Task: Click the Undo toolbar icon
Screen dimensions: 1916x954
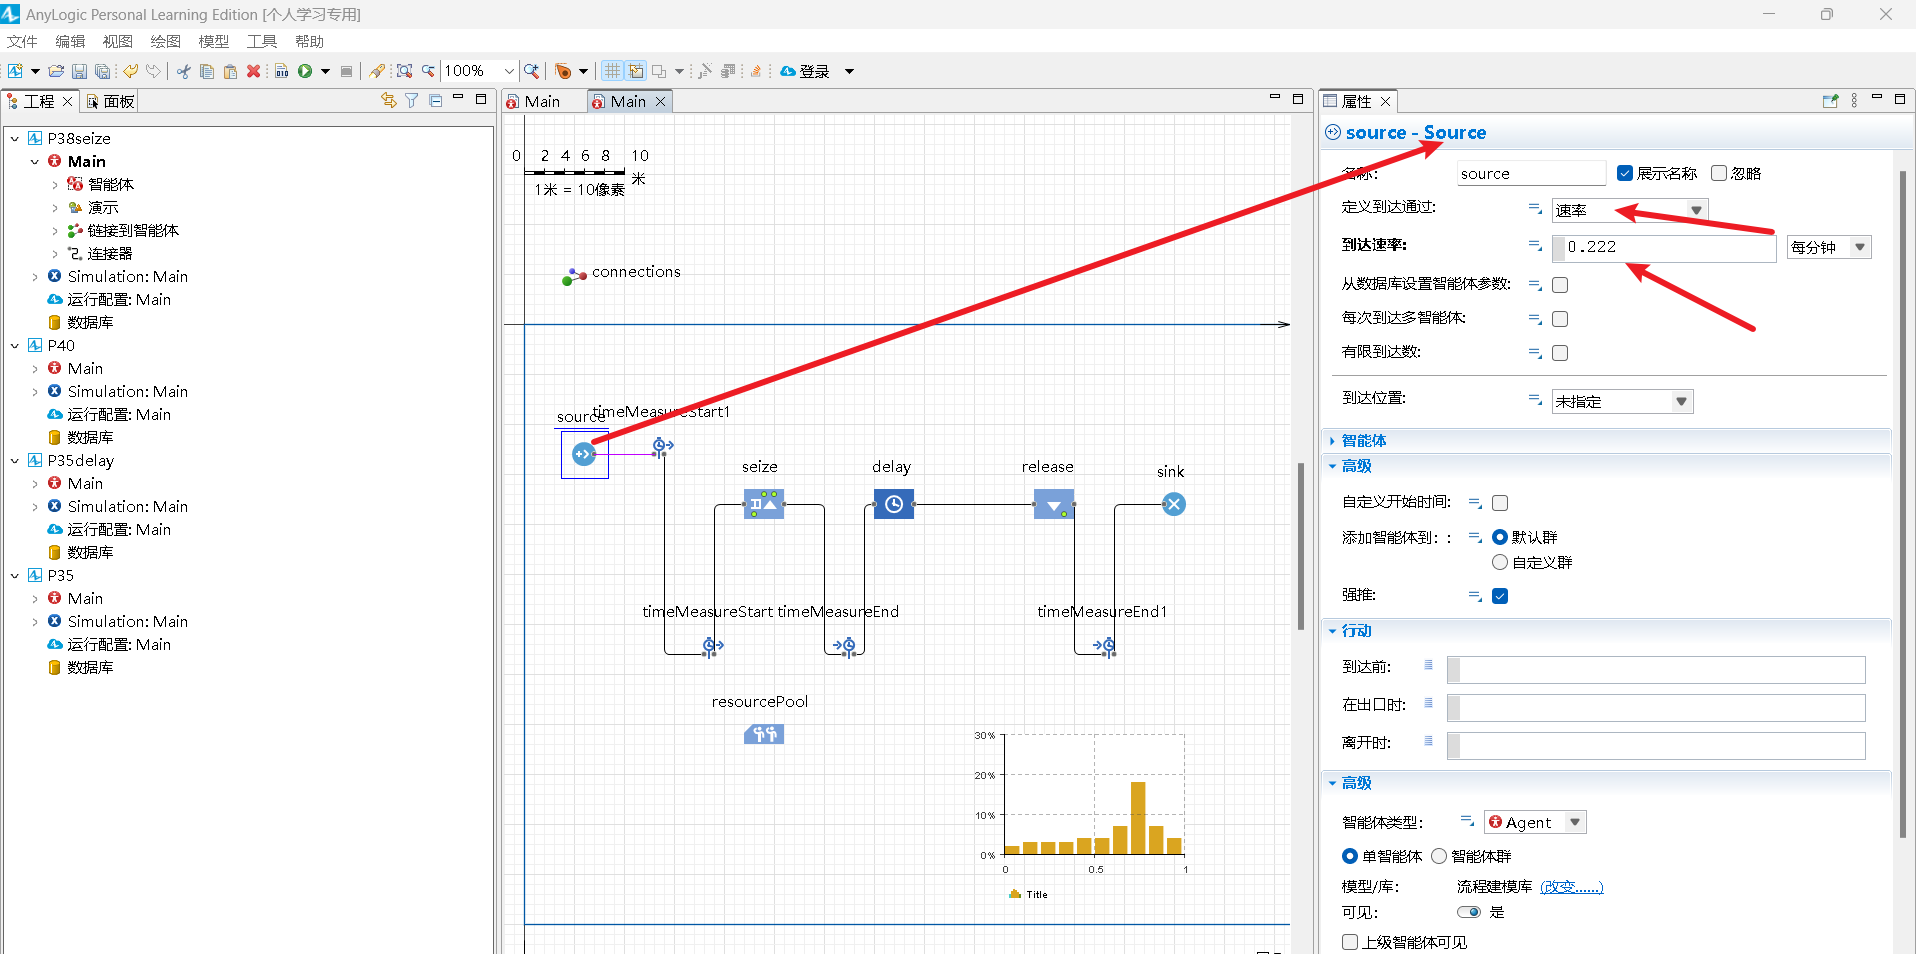Action: pyautogui.click(x=130, y=71)
